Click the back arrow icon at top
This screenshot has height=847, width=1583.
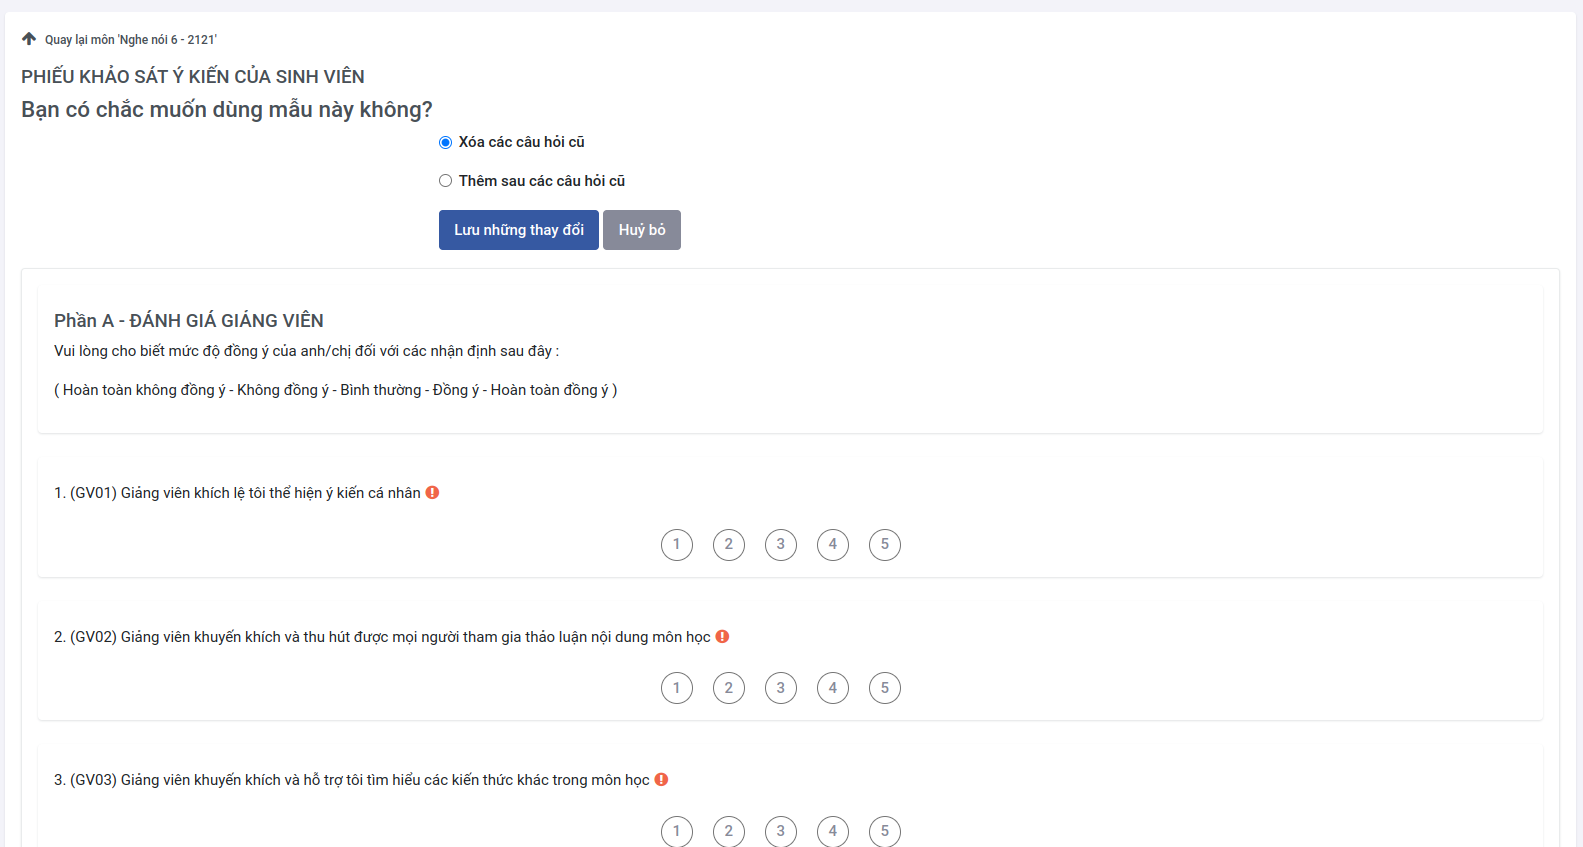tap(29, 39)
